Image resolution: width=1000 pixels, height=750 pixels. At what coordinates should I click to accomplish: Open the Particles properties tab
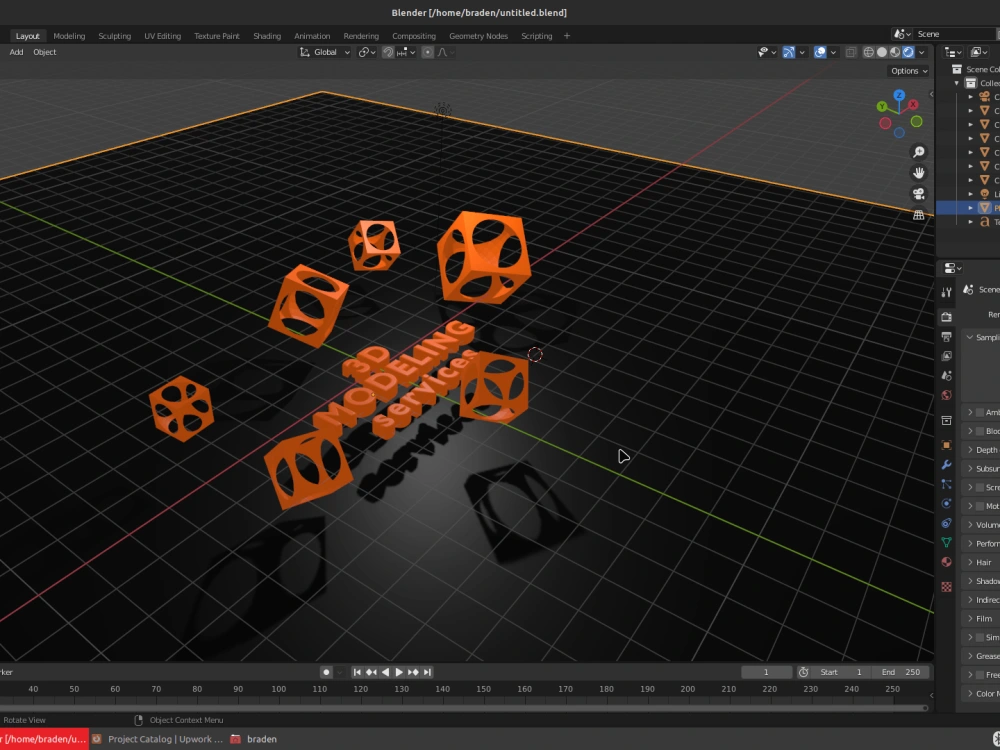946,485
